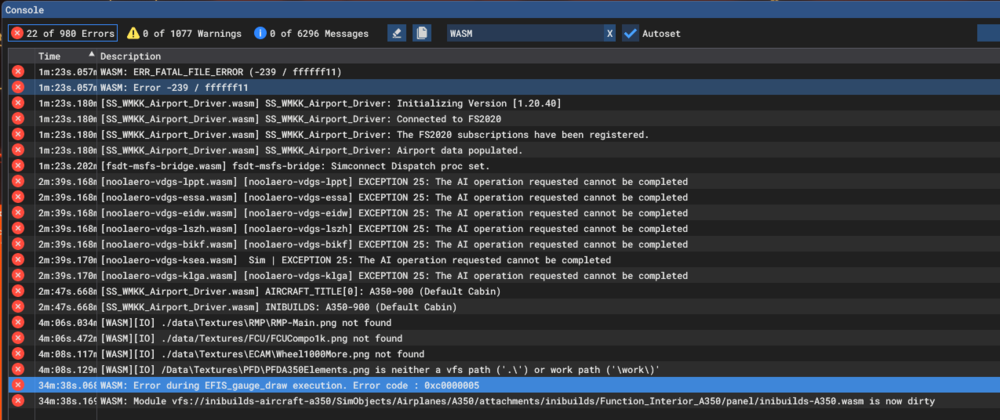Click error icon beside EFIS_gauge_draw error row
The image size is (1000, 420).
[18, 385]
